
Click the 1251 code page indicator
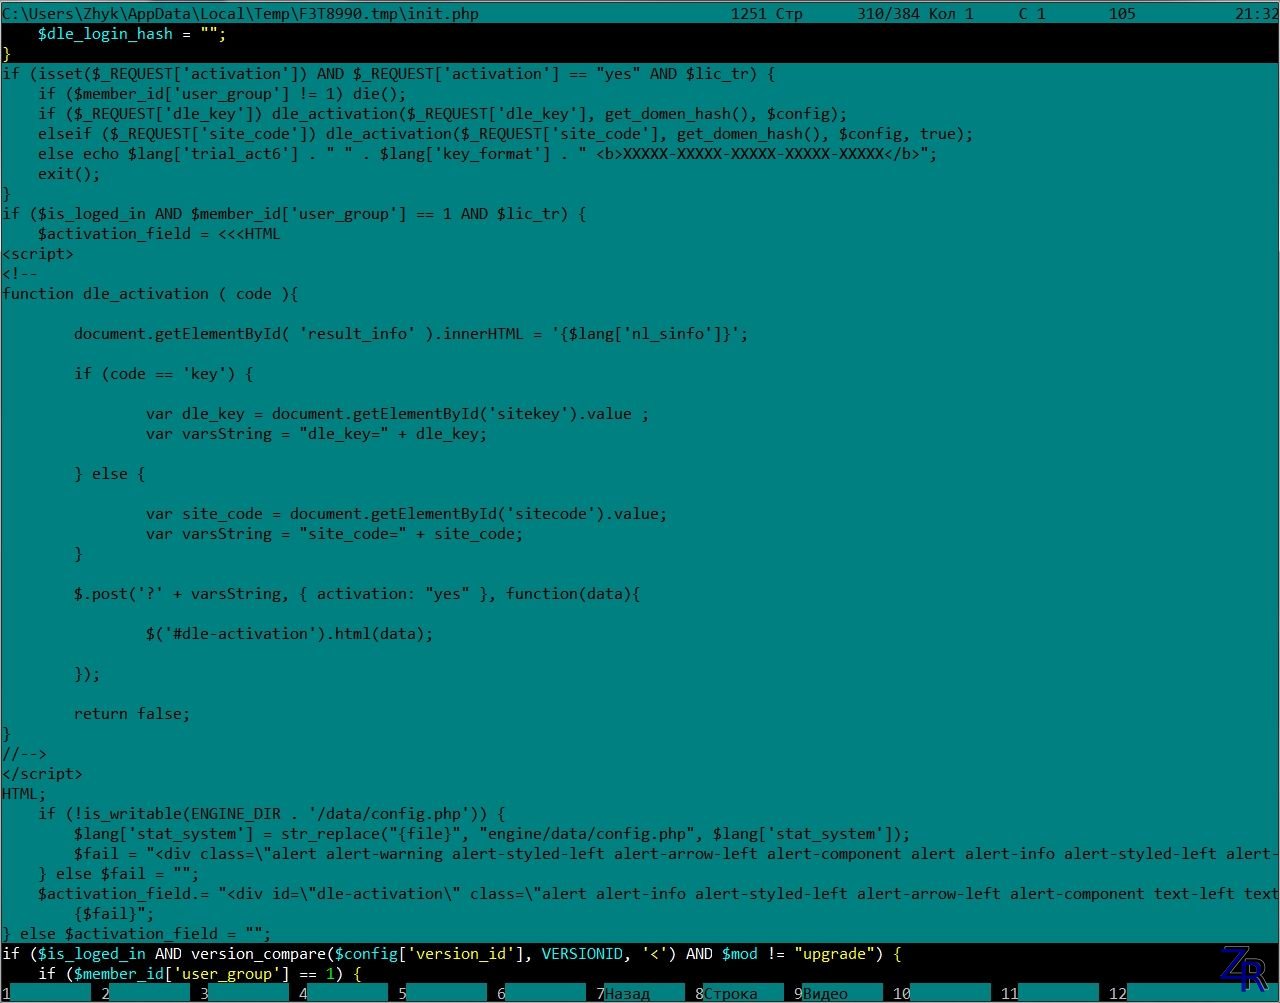(749, 13)
